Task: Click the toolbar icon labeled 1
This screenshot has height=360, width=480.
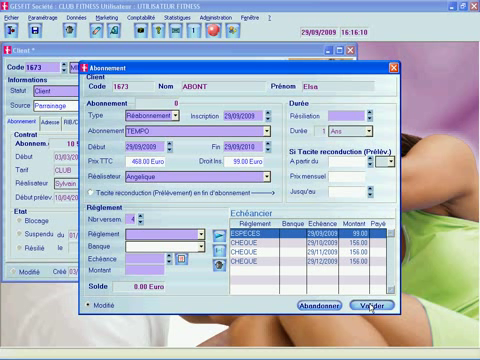Action: tap(193, 31)
